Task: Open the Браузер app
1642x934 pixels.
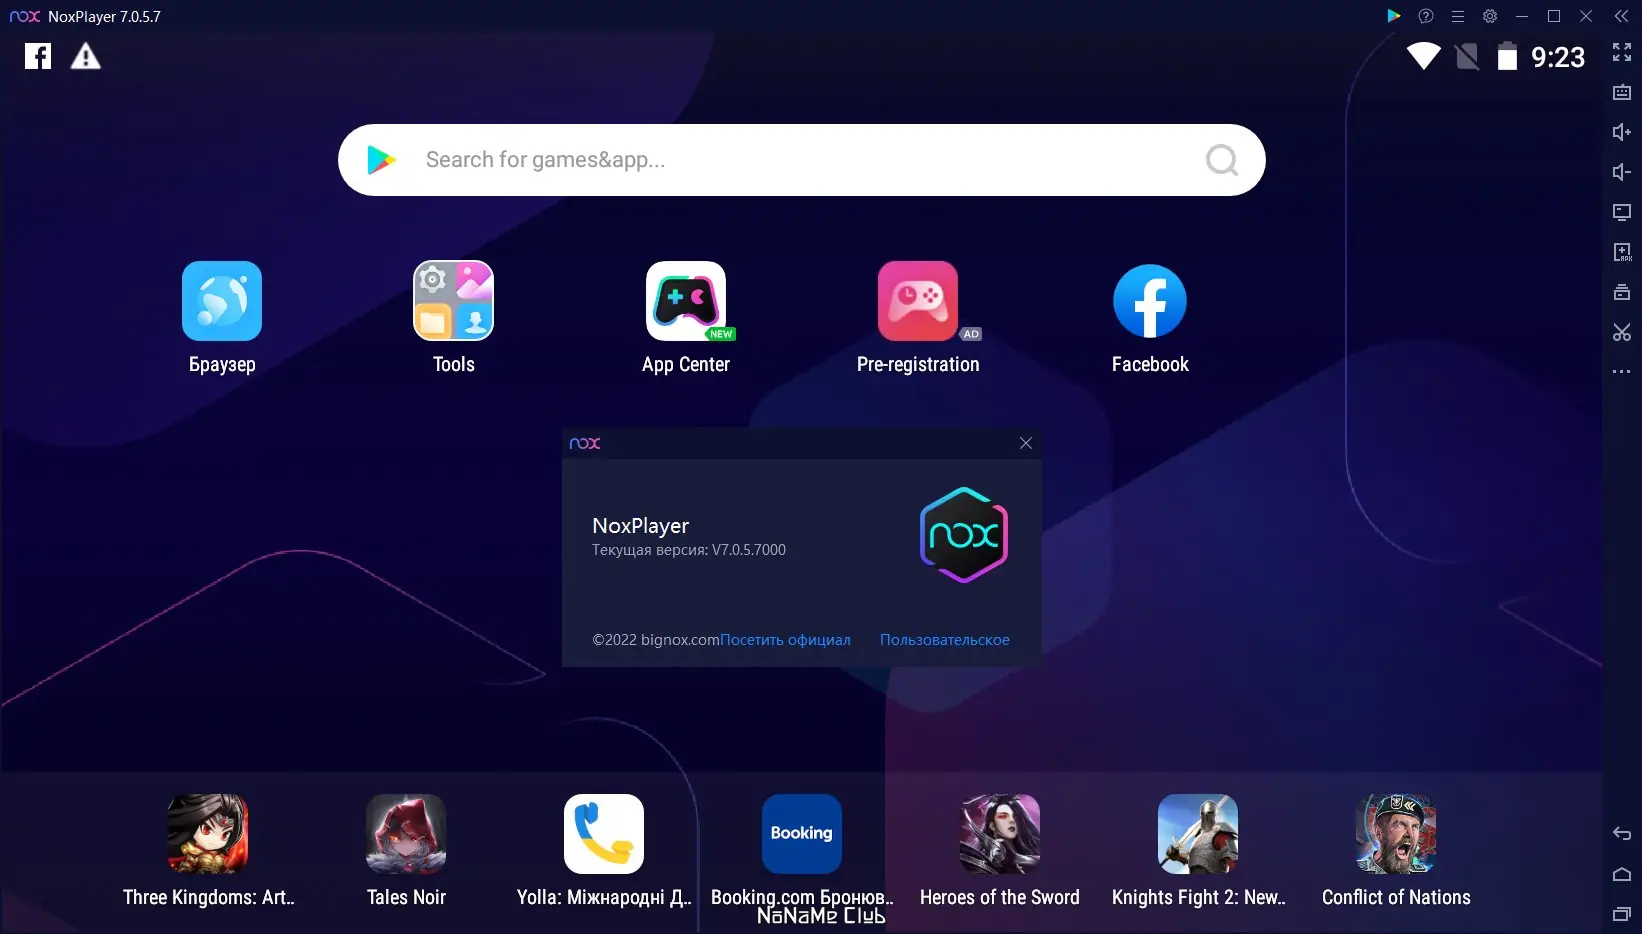Action: pyautogui.click(x=222, y=301)
